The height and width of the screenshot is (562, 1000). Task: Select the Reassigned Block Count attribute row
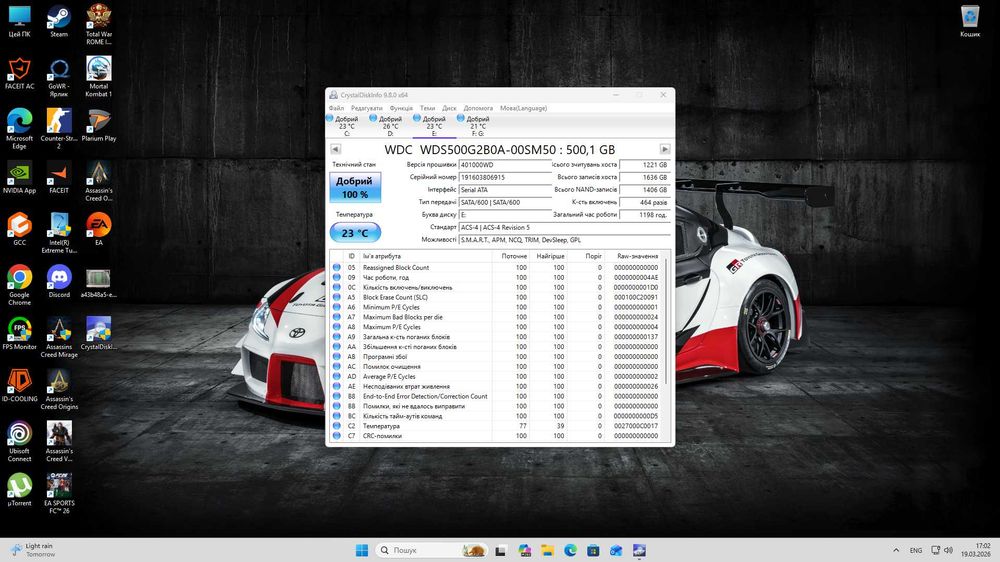(x=396, y=268)
